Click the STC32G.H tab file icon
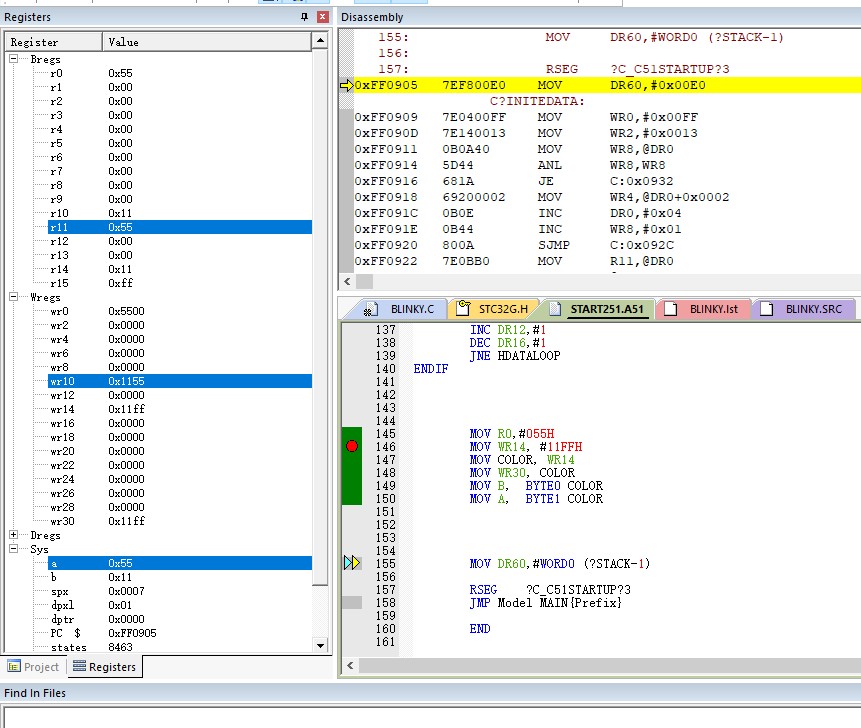861x728 pixels. (x=463, y=309)
